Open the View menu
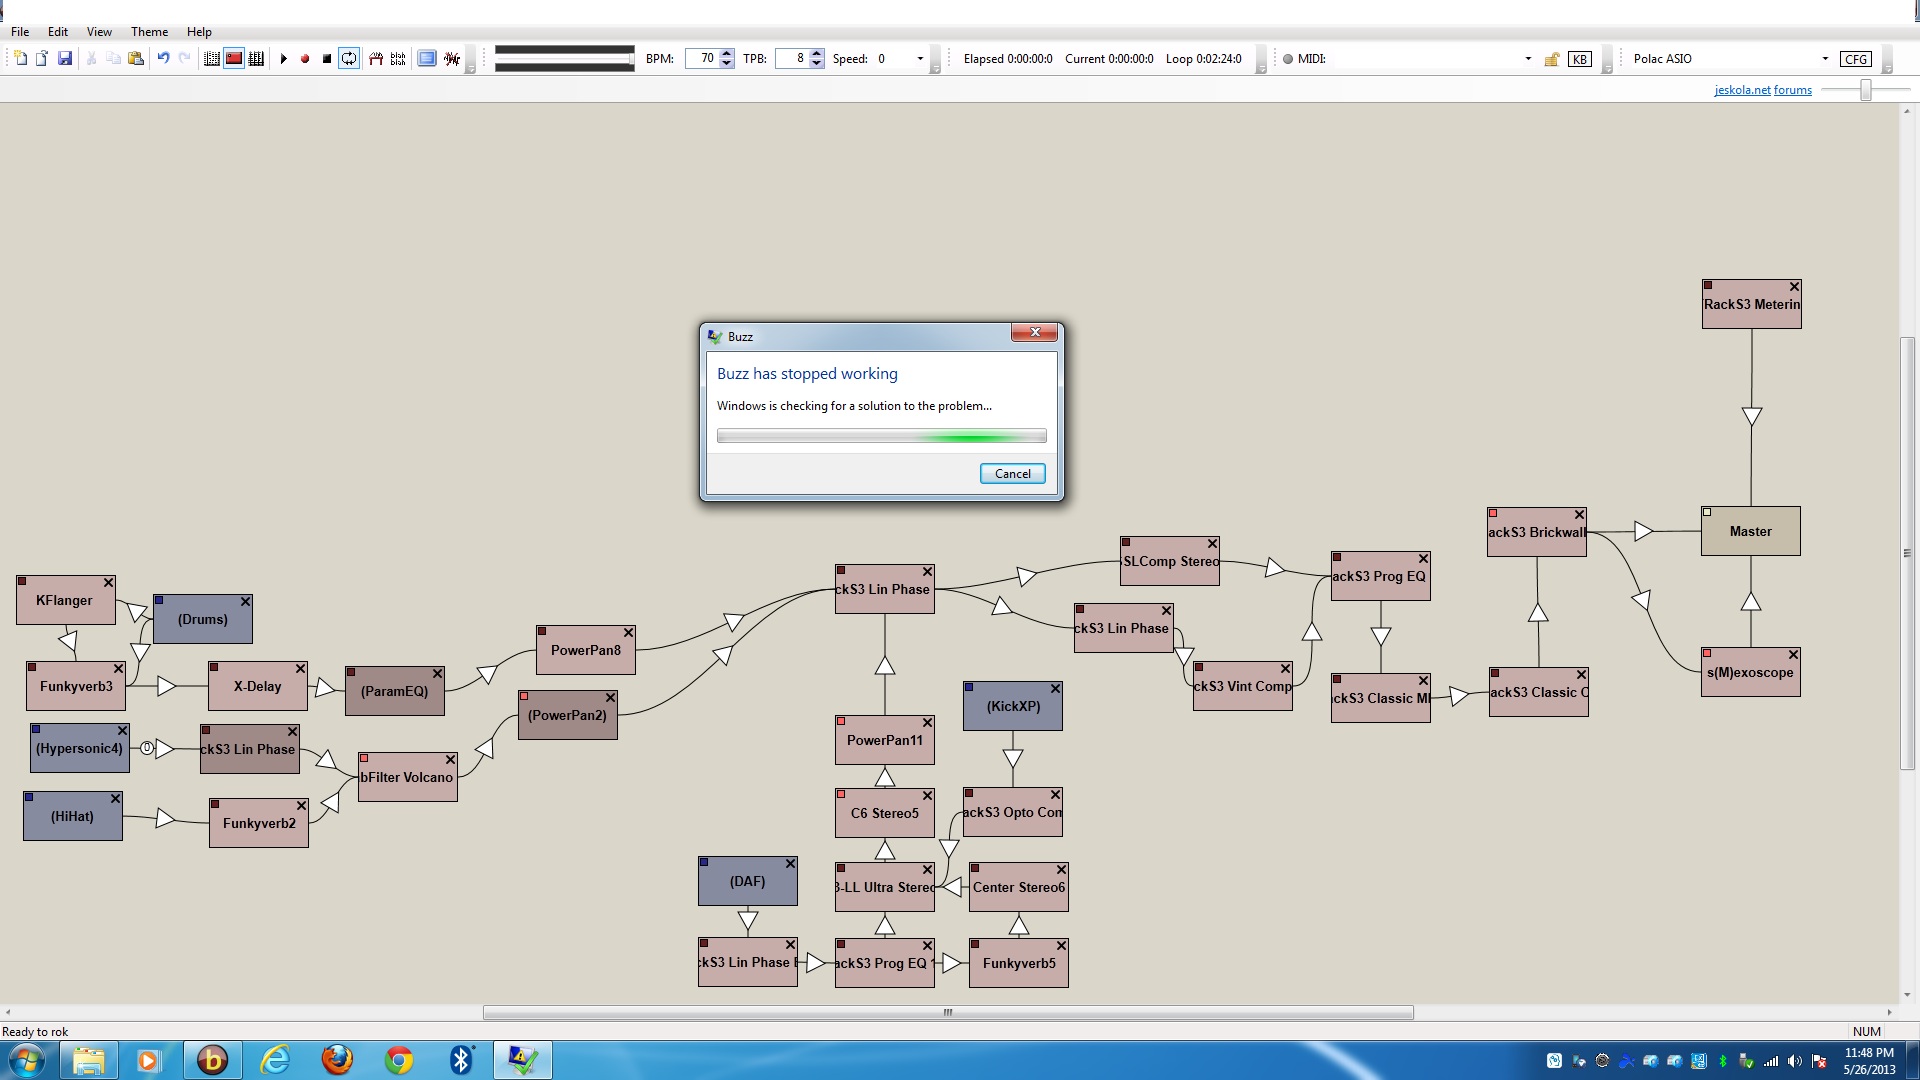Screen dimensions: 1920x1080 tap(99, 32)
